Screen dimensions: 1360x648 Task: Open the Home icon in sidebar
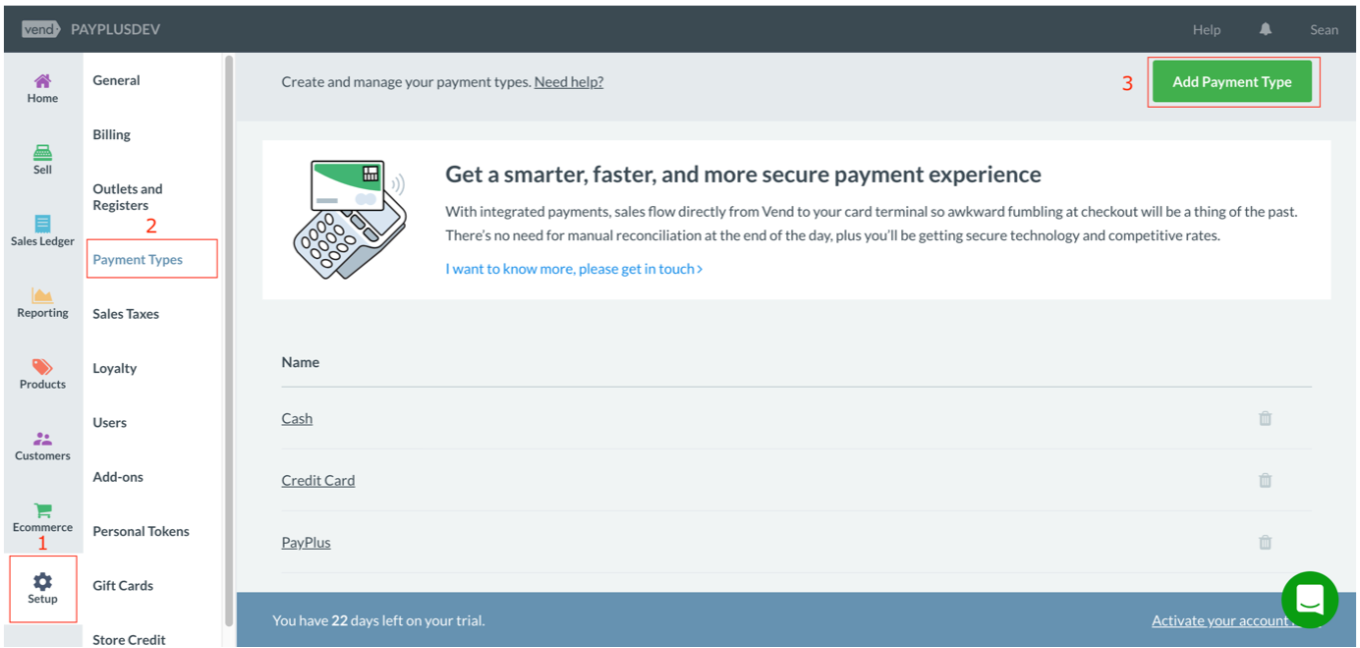coord(42,81)
